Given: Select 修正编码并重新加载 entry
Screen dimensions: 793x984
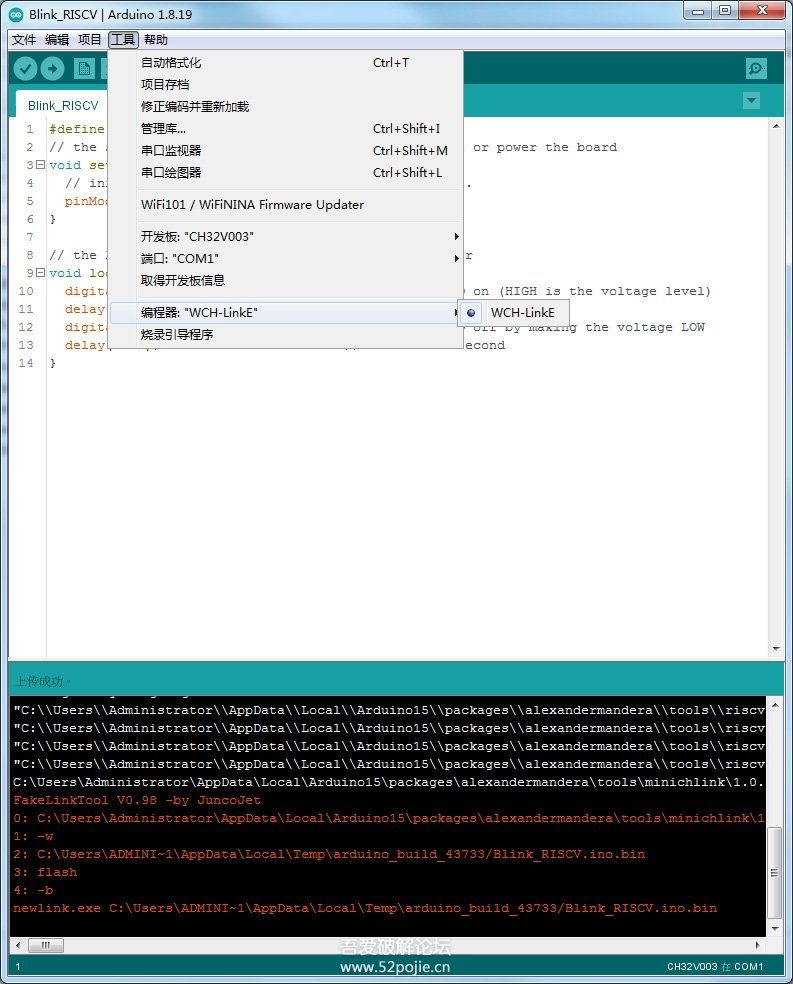Looking at the screenshot, I should [287, 107].
